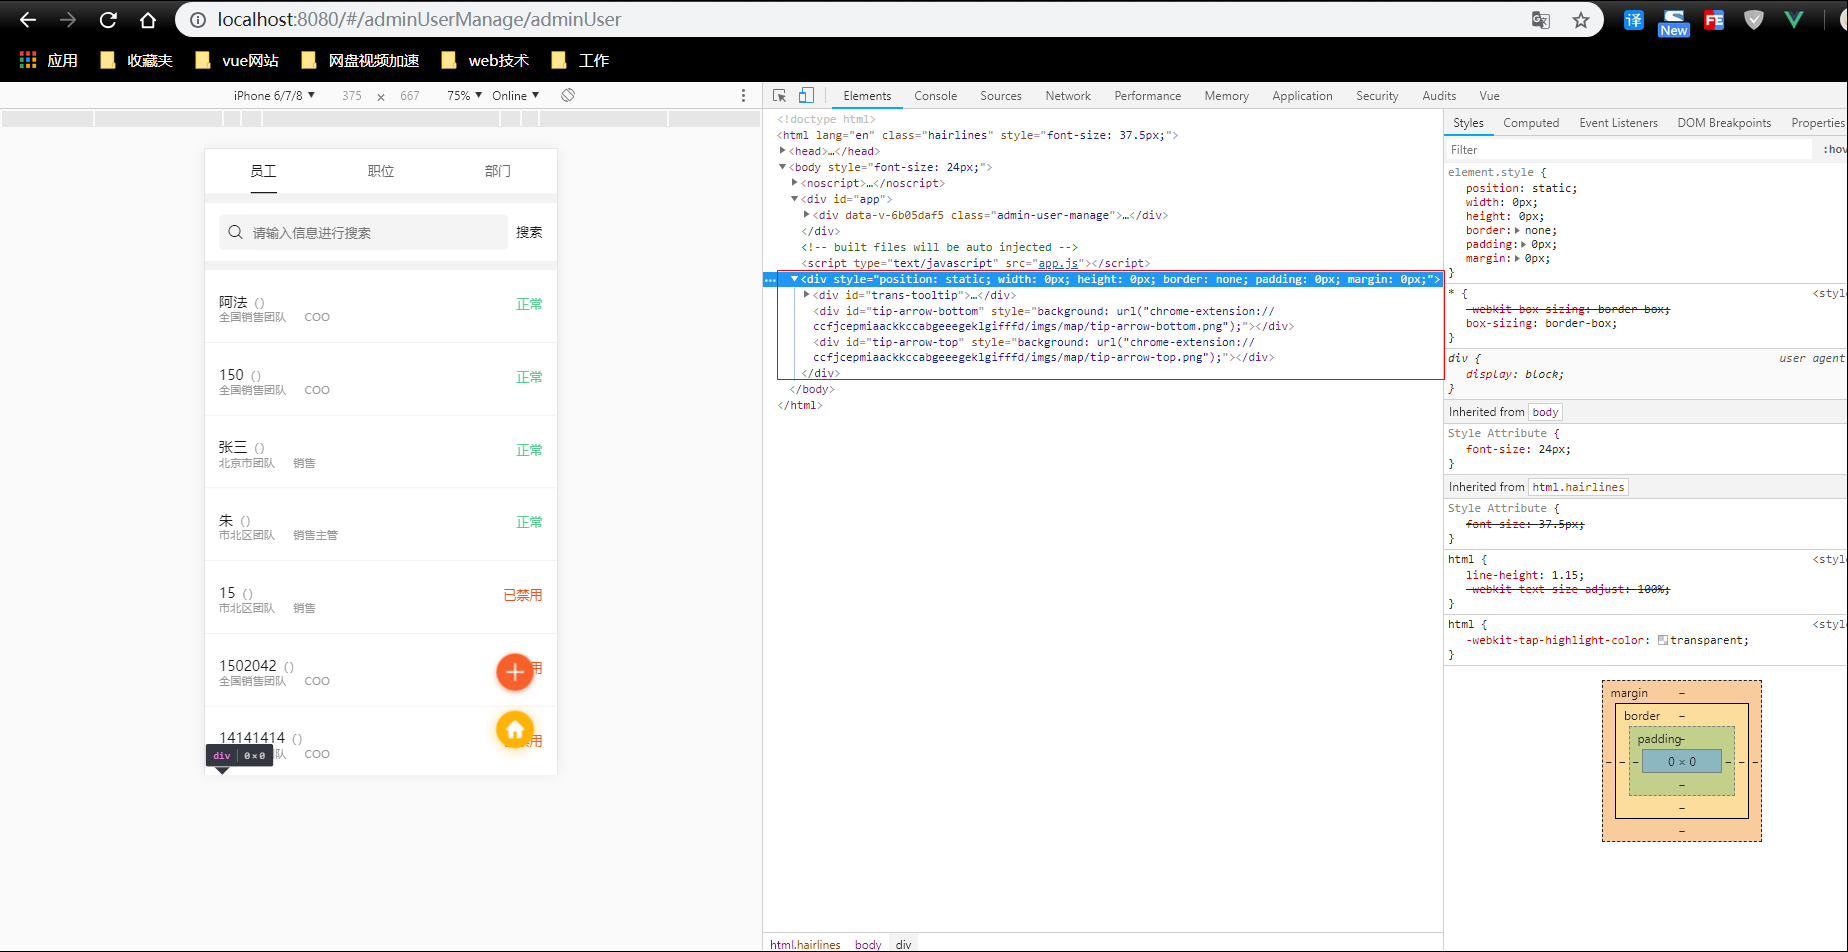Switch to the Network tab
The height and width of the screenshot is (952, 1848).
tap(1068, 96)
